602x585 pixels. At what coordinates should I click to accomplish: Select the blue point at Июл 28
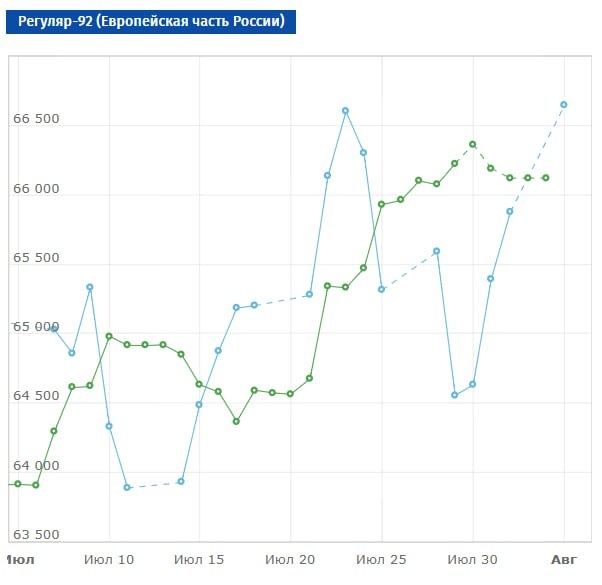pos(437,251)
